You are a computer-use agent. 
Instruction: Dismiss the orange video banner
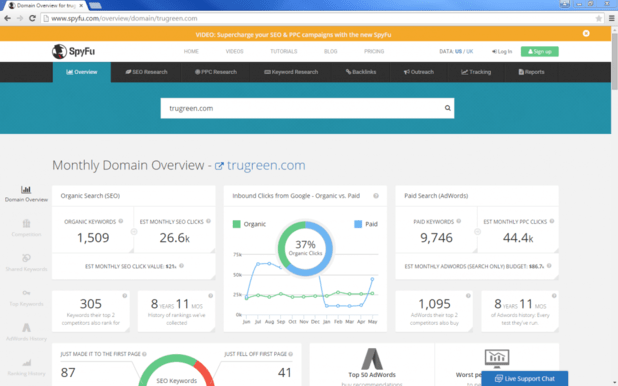point(586,34)
